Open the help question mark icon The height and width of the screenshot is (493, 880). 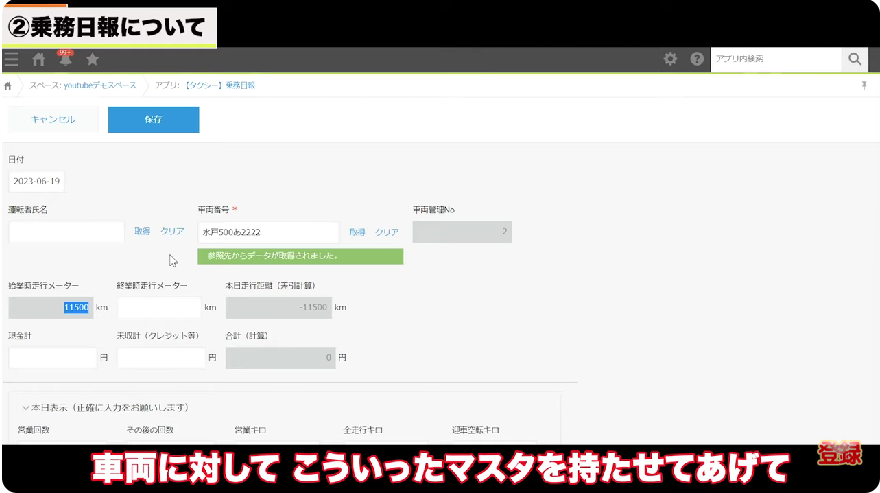click(697, 60)
